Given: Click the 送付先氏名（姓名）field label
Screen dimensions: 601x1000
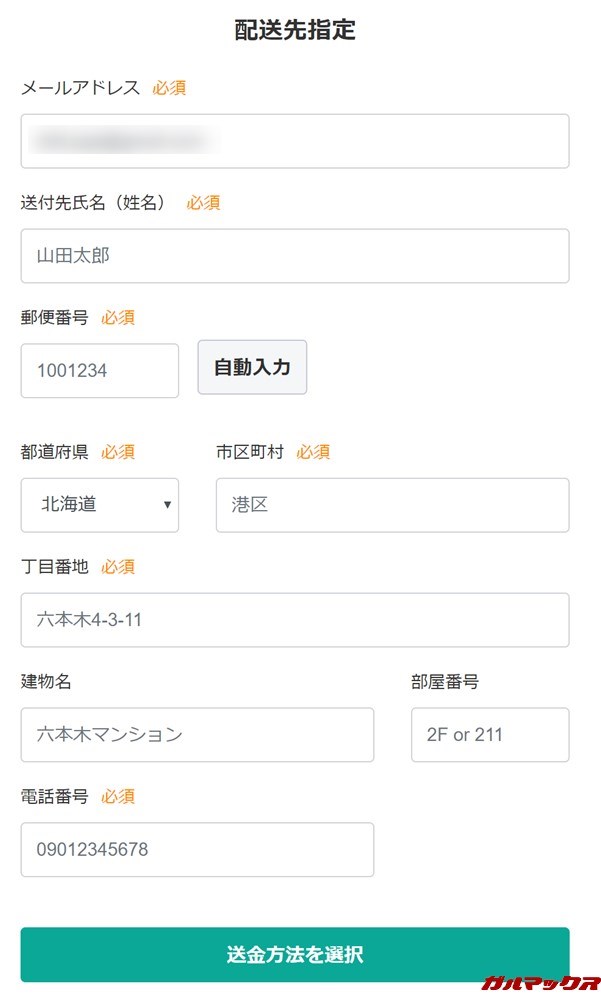Looking at the screenshot, I should [x=93, y=202].
